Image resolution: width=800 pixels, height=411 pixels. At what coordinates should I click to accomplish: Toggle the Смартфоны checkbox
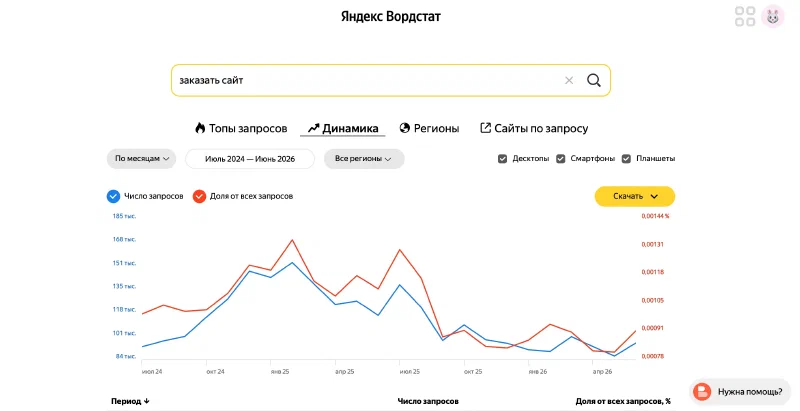coord(561,159)
